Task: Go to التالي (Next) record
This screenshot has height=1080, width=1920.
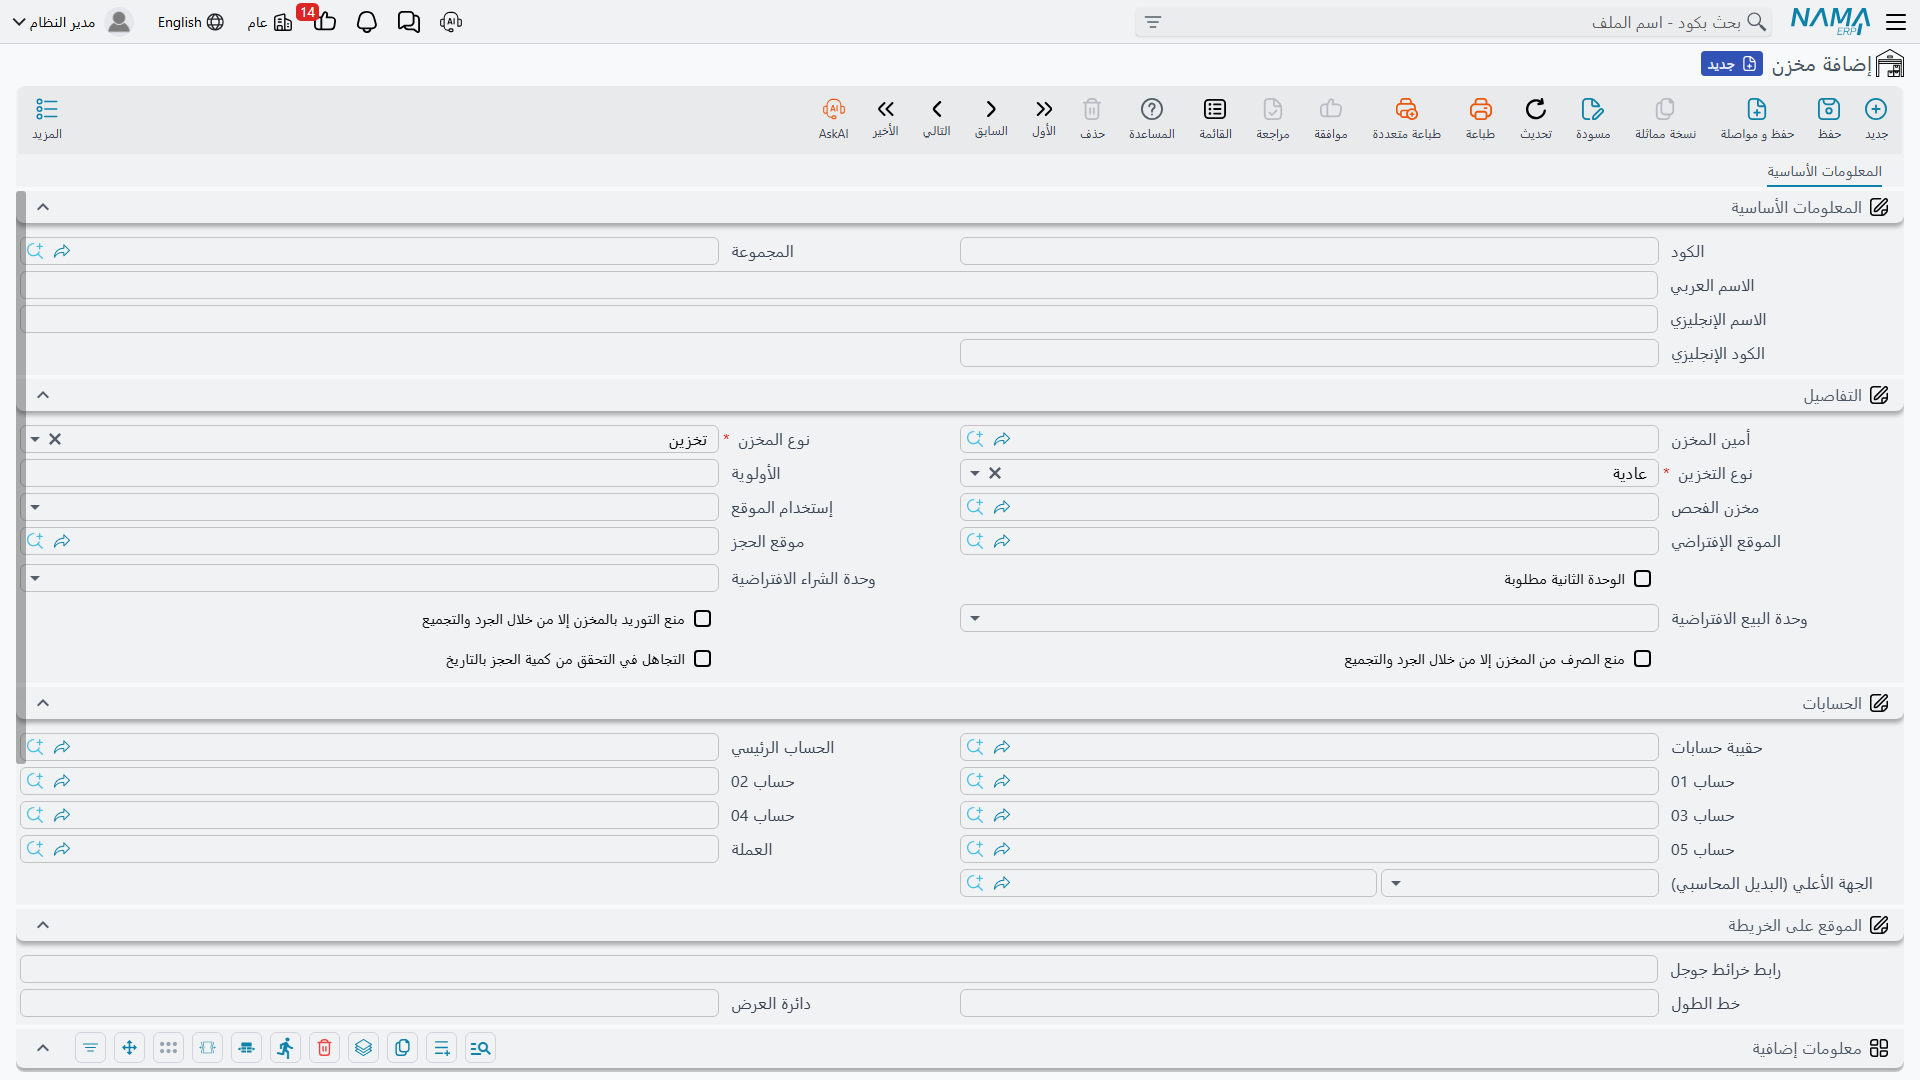Action: [x=937, y=109]
